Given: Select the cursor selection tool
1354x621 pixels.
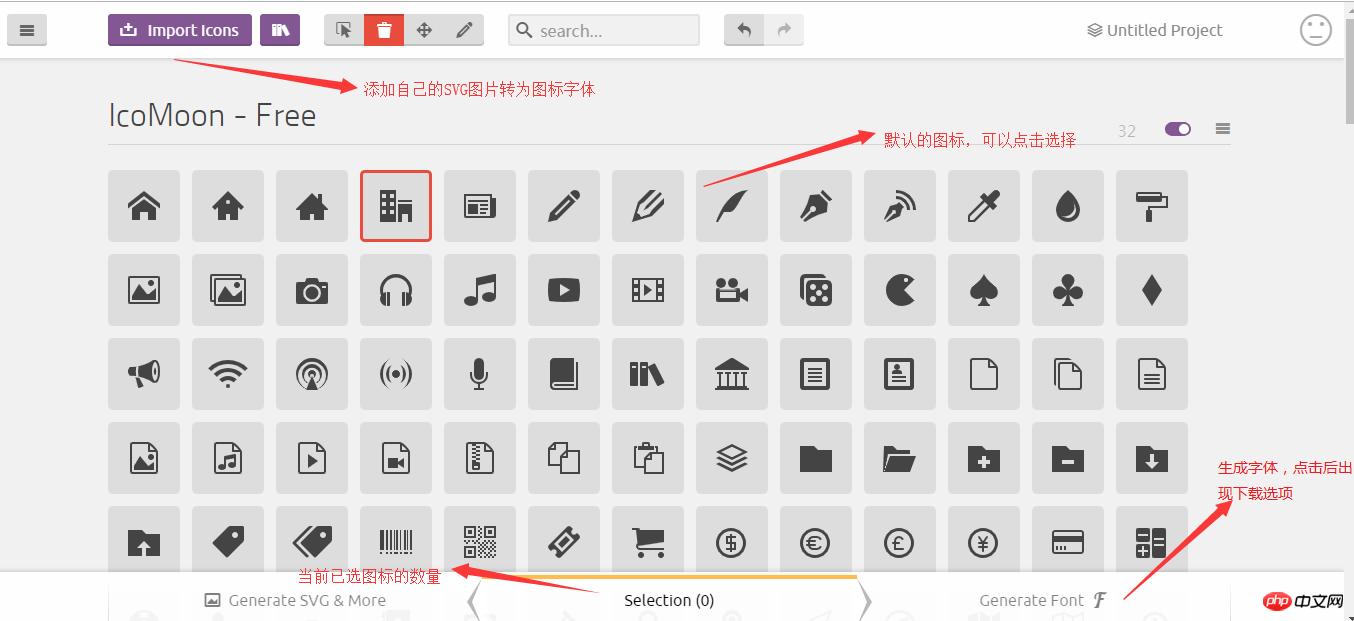Looking at the screenshot, I should 343,30.
